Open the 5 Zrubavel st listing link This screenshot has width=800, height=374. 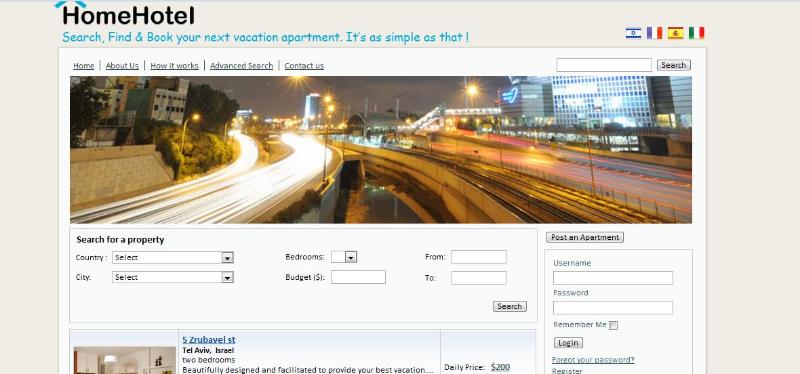click(209, 339)
